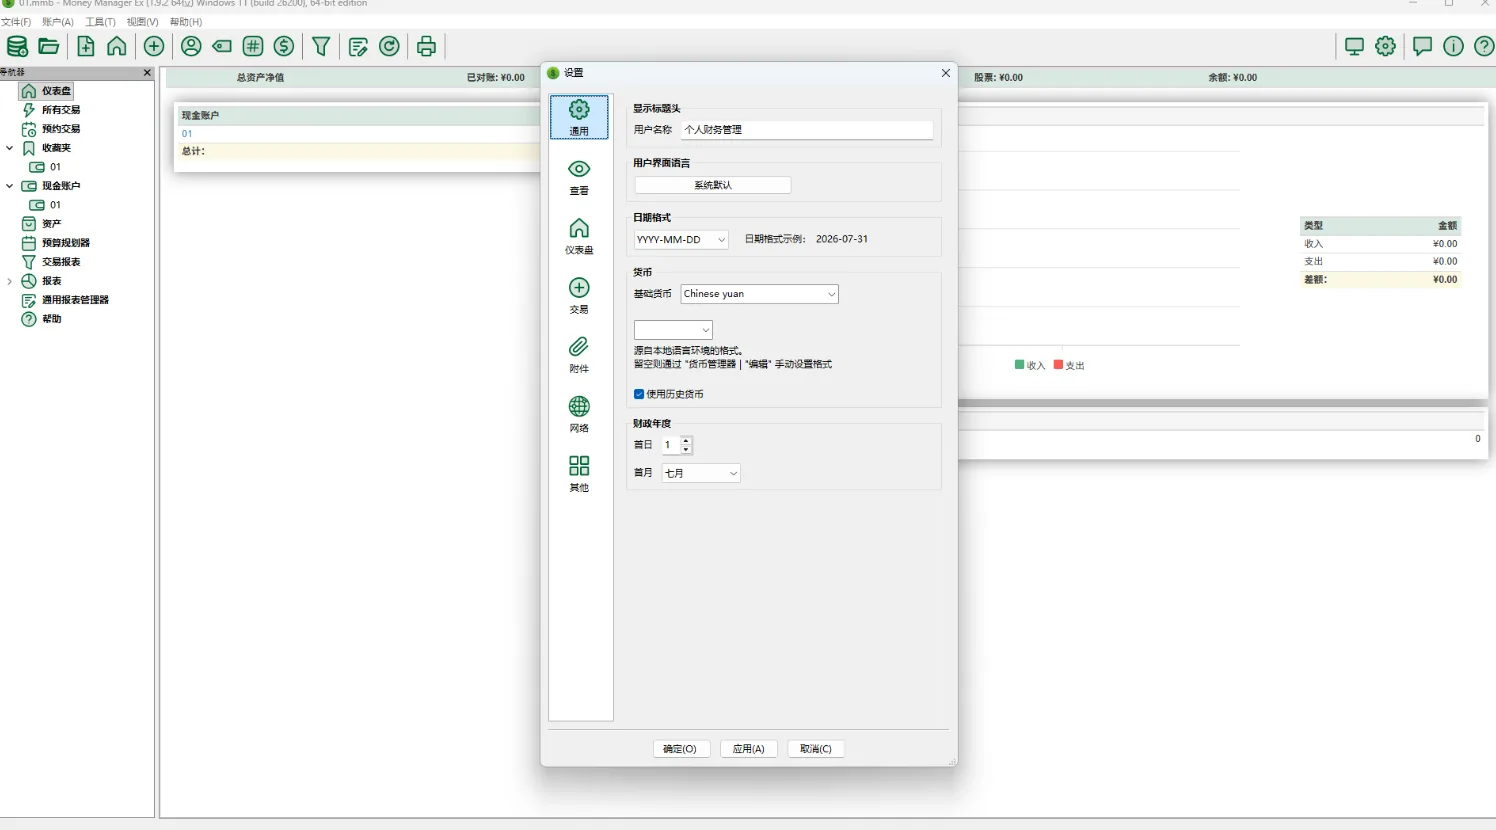Click the green 收入 legend swatch
Viewport: 1496px width, 830px height.
tap(1020, 365)
